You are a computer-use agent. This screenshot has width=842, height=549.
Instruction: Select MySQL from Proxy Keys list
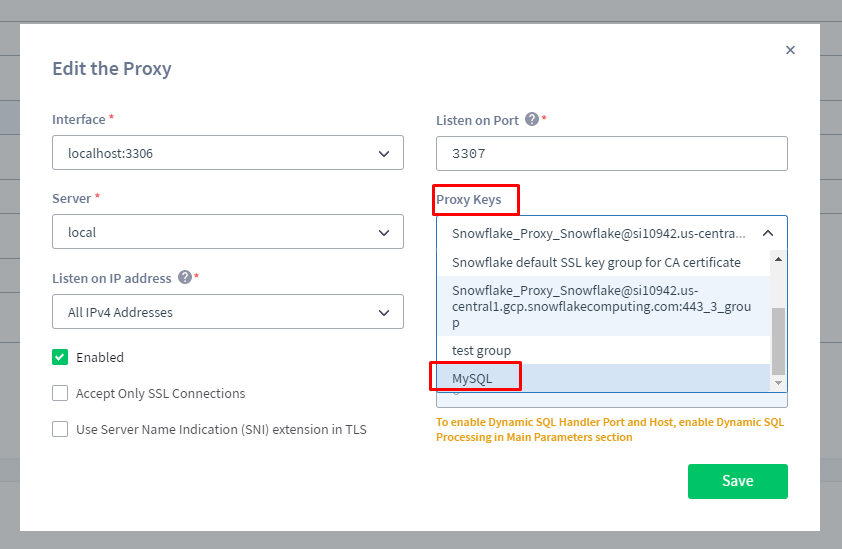472,378
